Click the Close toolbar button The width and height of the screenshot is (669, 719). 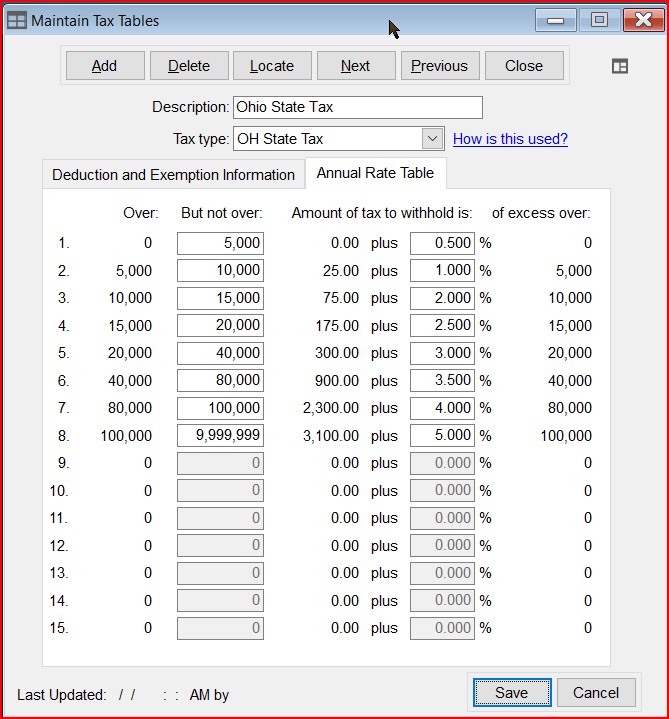(524, 66)
